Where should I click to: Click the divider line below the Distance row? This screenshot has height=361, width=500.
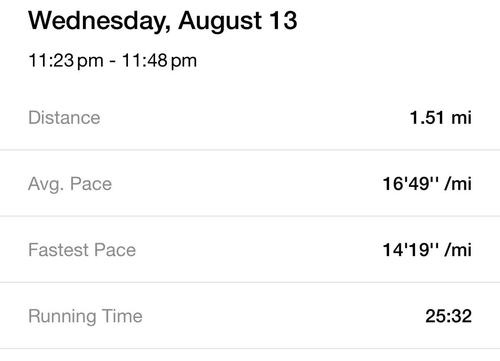[250, 150]
